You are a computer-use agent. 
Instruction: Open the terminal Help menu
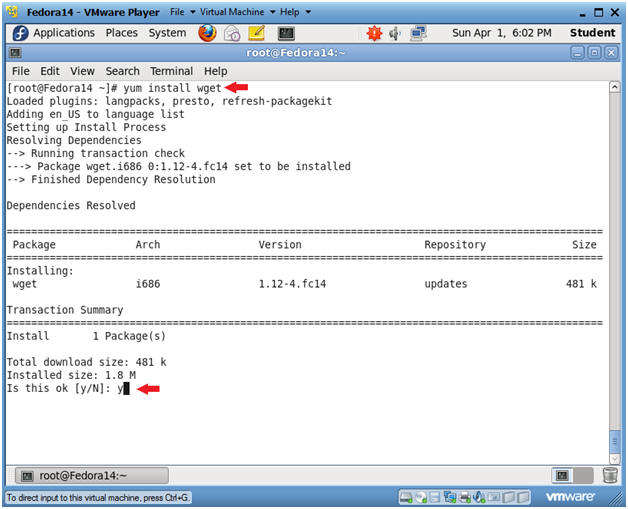click(x=215, y=71)
